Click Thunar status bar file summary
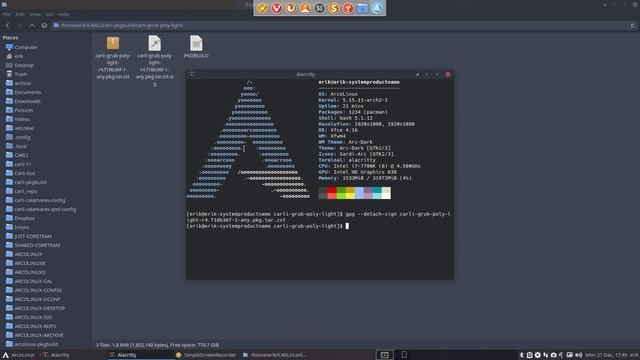The image size is (640, 360). 157,345
